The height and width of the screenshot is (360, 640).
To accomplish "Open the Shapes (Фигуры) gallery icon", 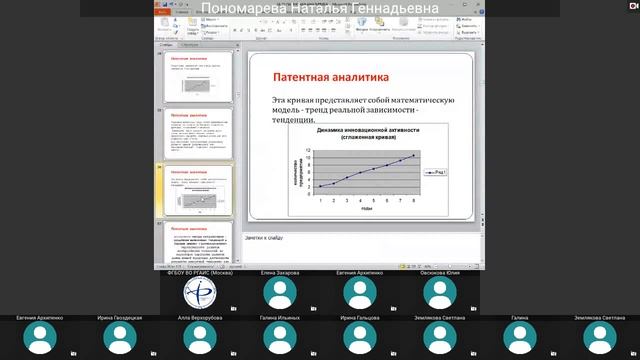I will 362,22.
